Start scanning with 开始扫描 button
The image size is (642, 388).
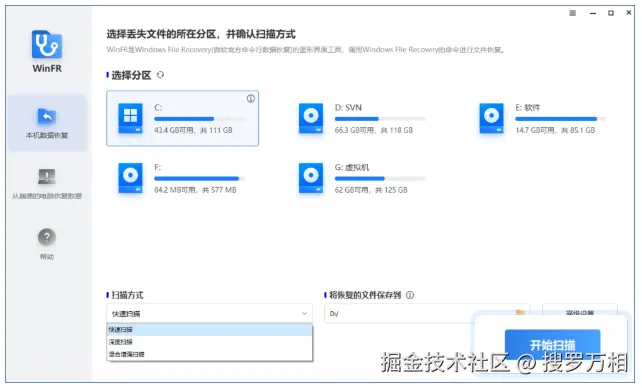[552, 345]
